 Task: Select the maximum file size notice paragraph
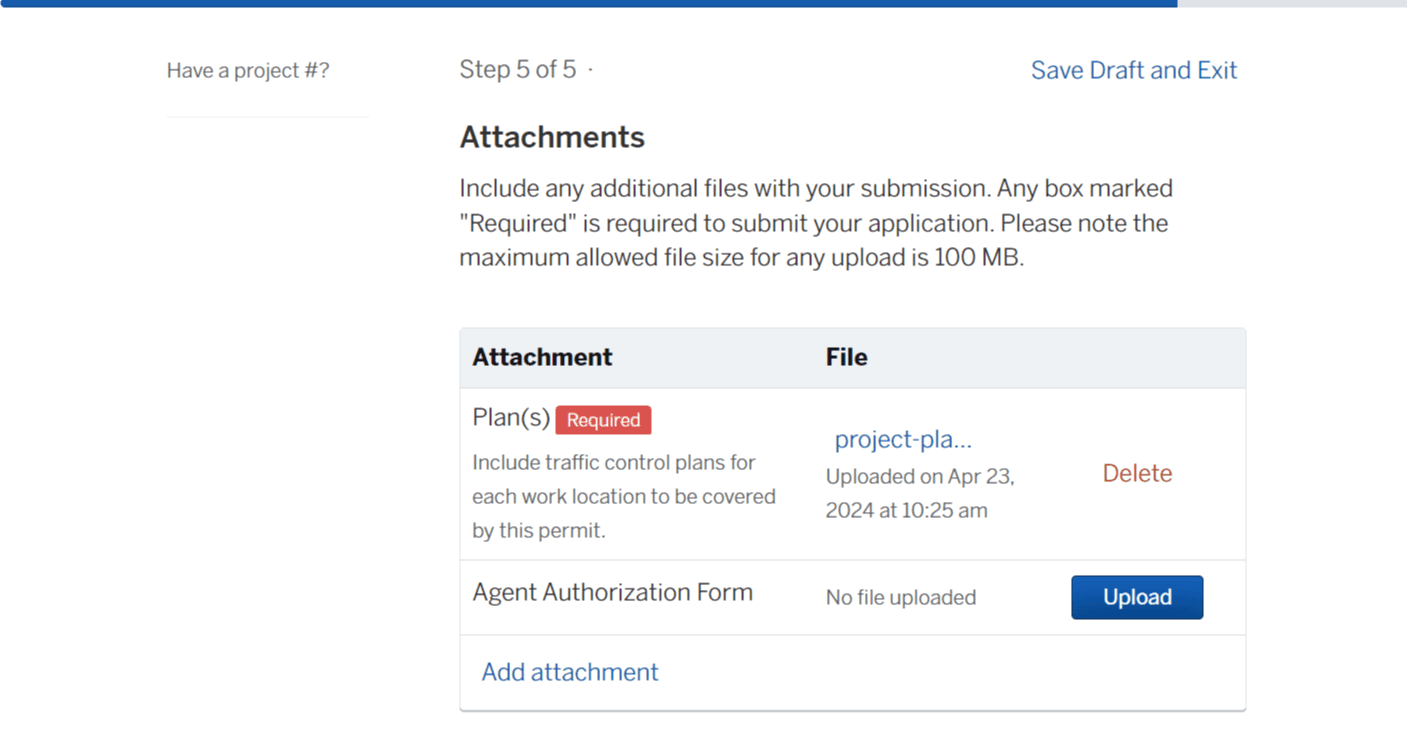point(813,222)
